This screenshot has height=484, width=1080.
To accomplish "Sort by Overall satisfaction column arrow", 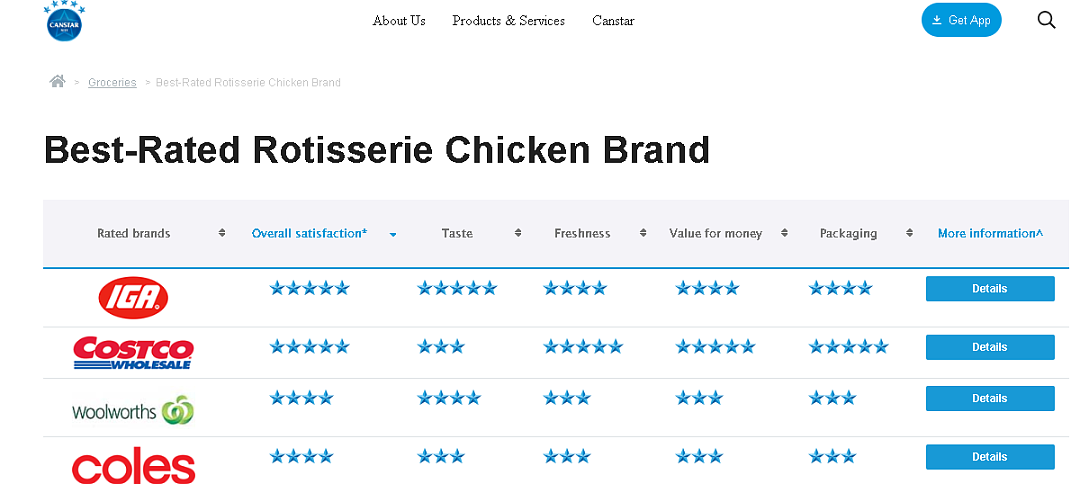I will point(393,235).
